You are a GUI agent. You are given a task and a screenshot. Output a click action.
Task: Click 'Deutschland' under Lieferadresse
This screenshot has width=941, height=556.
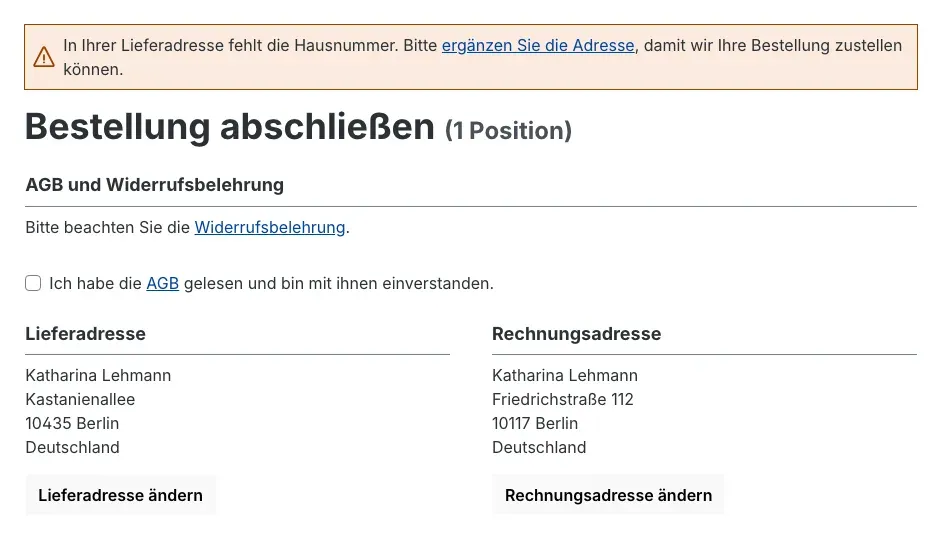[73, 447]
